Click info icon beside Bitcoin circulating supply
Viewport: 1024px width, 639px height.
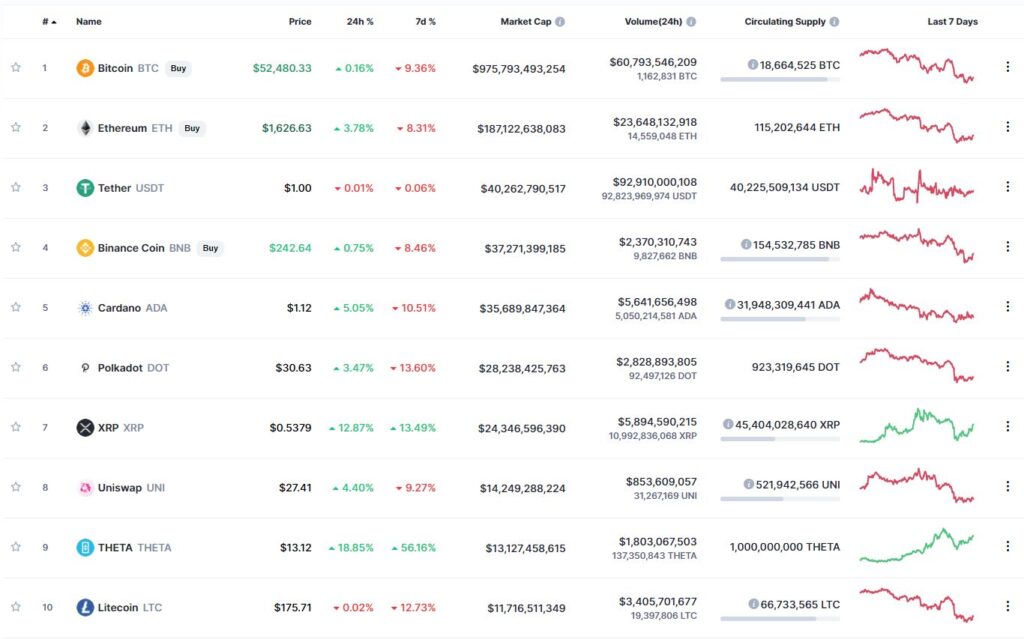click(x=752, y=65)
